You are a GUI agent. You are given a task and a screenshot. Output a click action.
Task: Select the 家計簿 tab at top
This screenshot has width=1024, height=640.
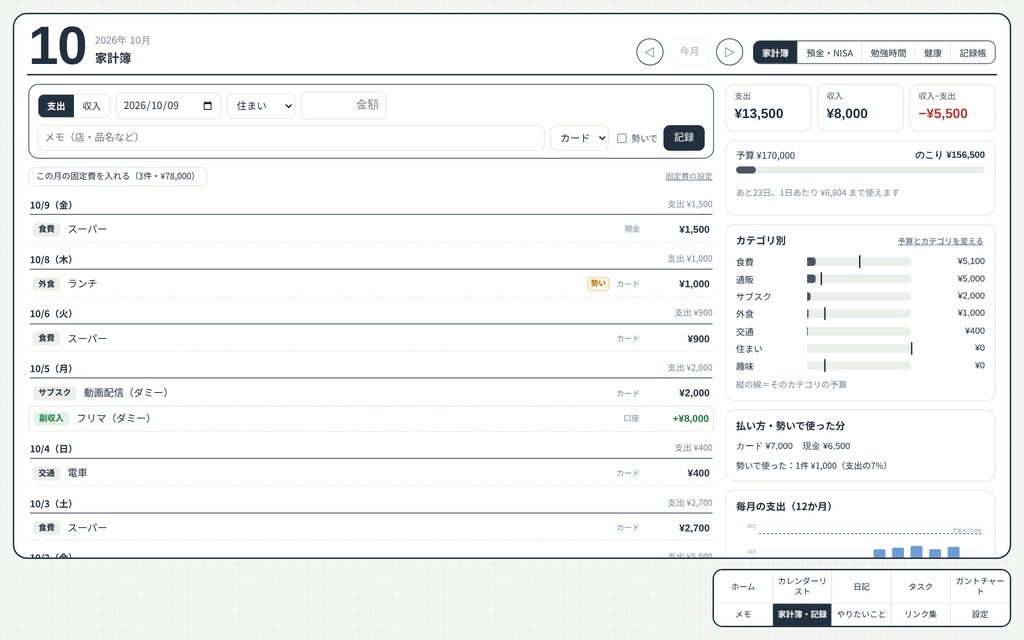pyautogui.click(x=775, y=53)
